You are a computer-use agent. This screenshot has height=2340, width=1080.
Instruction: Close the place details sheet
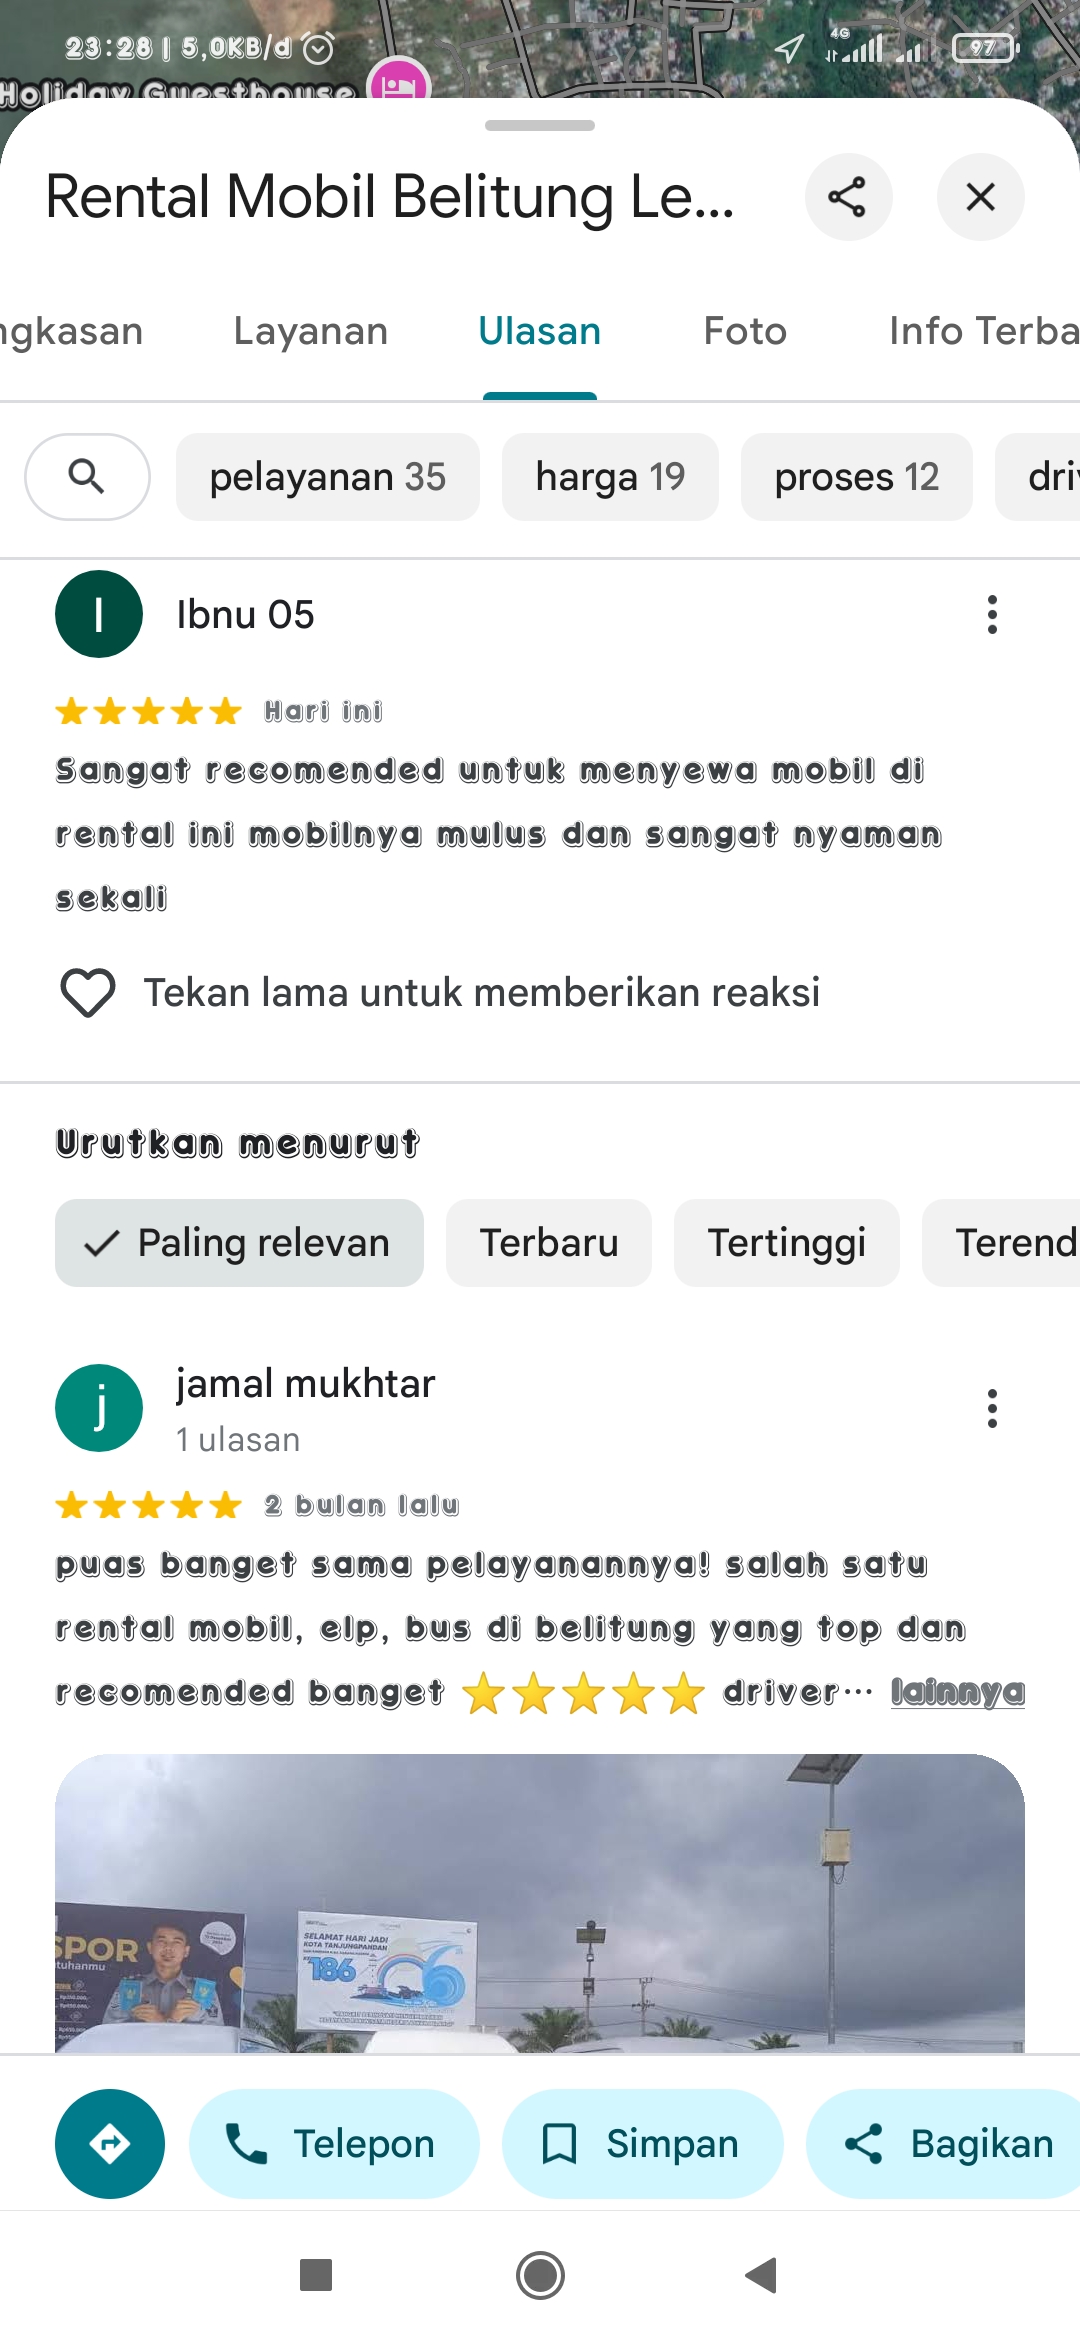point(981,197)
